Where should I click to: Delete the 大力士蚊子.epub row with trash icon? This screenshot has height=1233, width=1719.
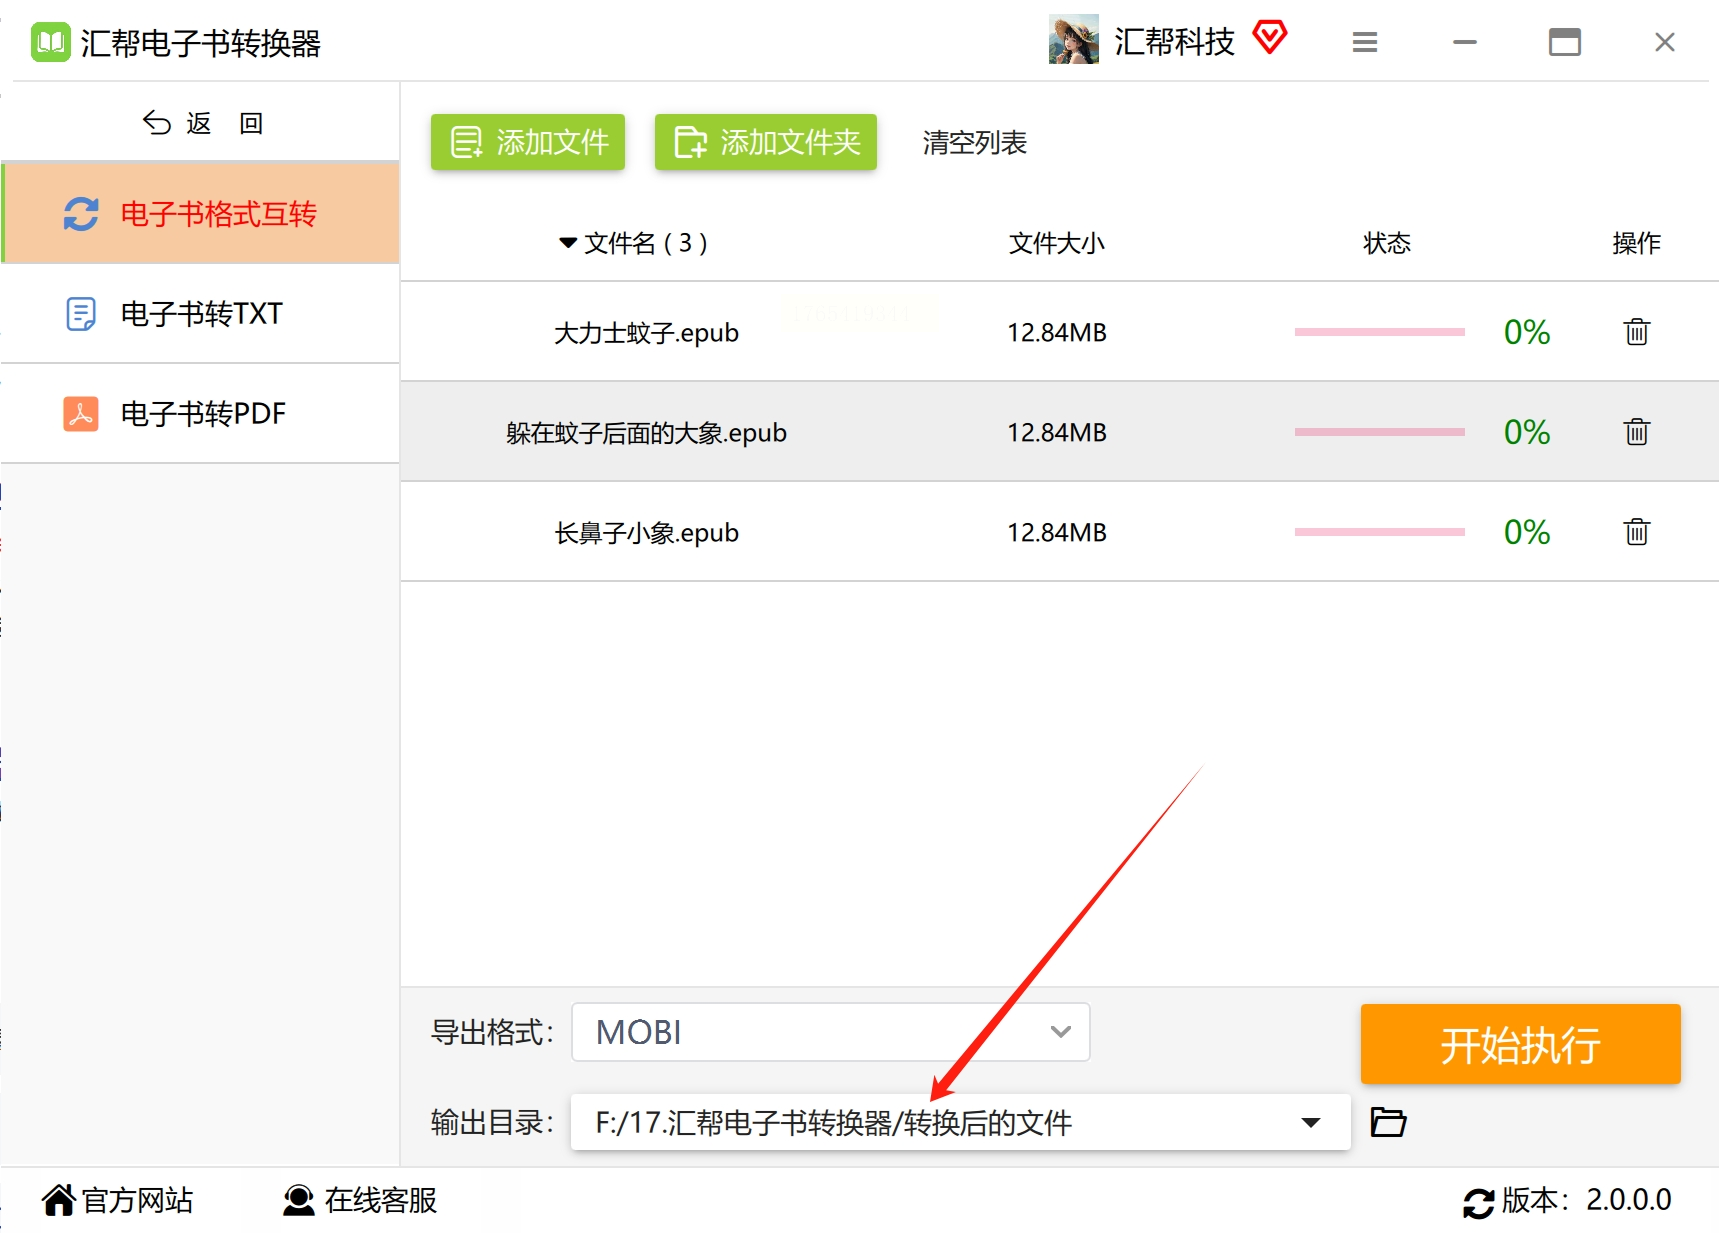tap(1636, 332)
